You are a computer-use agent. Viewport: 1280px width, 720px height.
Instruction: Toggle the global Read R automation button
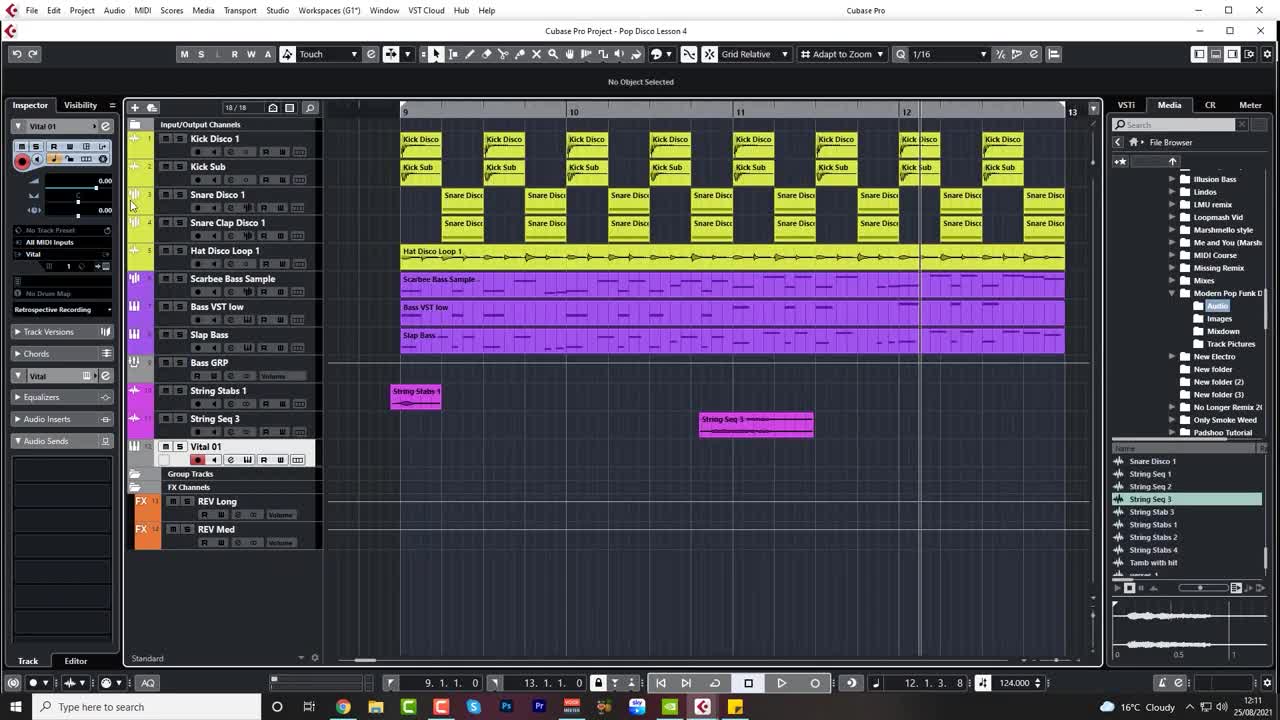tap(234, 54)
